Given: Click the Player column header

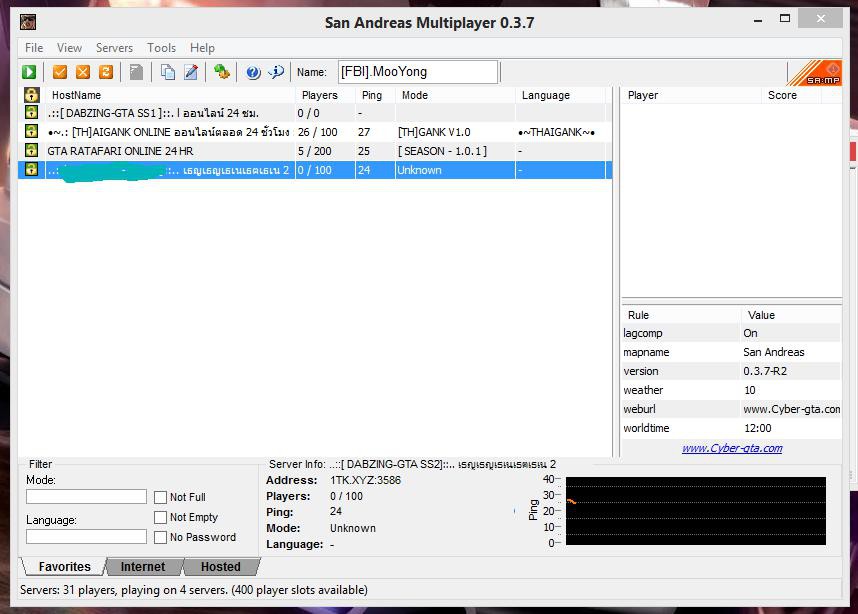Looking at the screenshot, I should (x=691, y=95).
